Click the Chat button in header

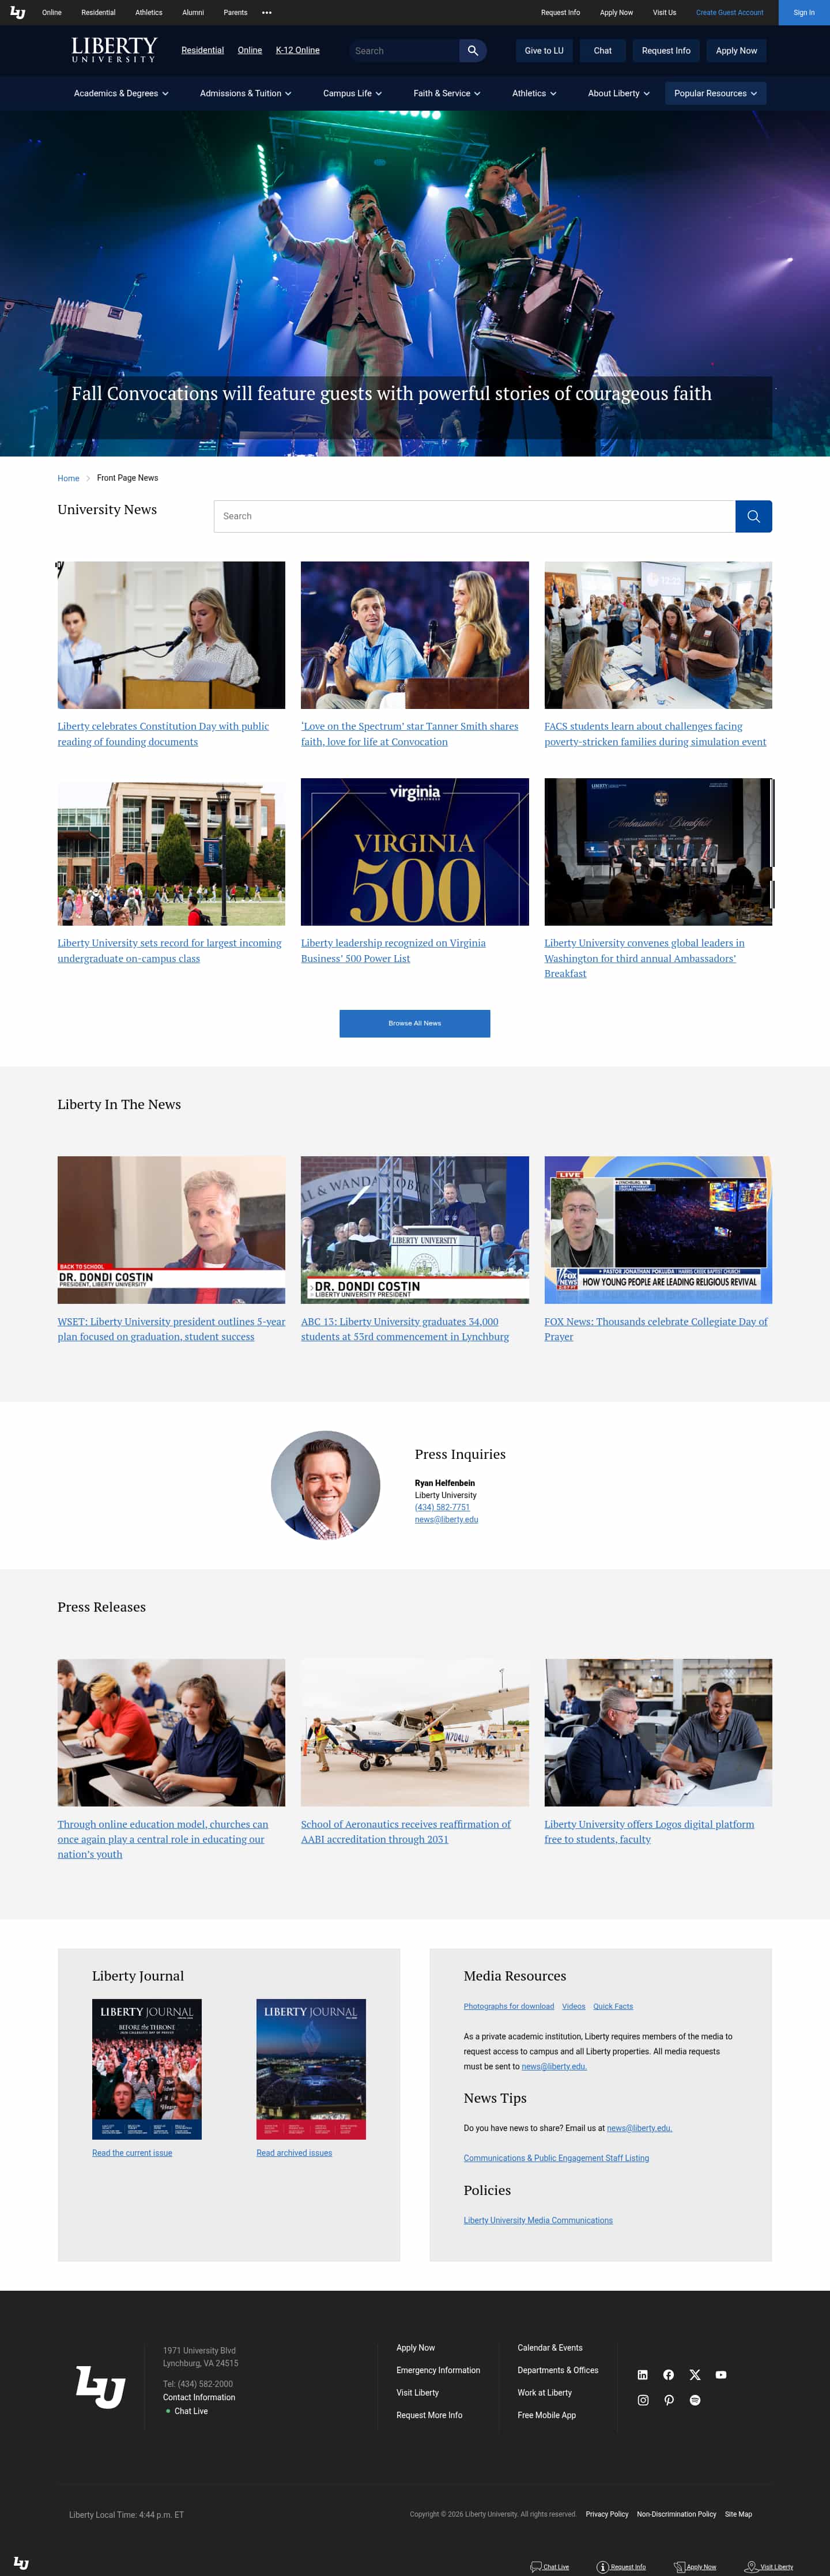(x=603, y=51)
